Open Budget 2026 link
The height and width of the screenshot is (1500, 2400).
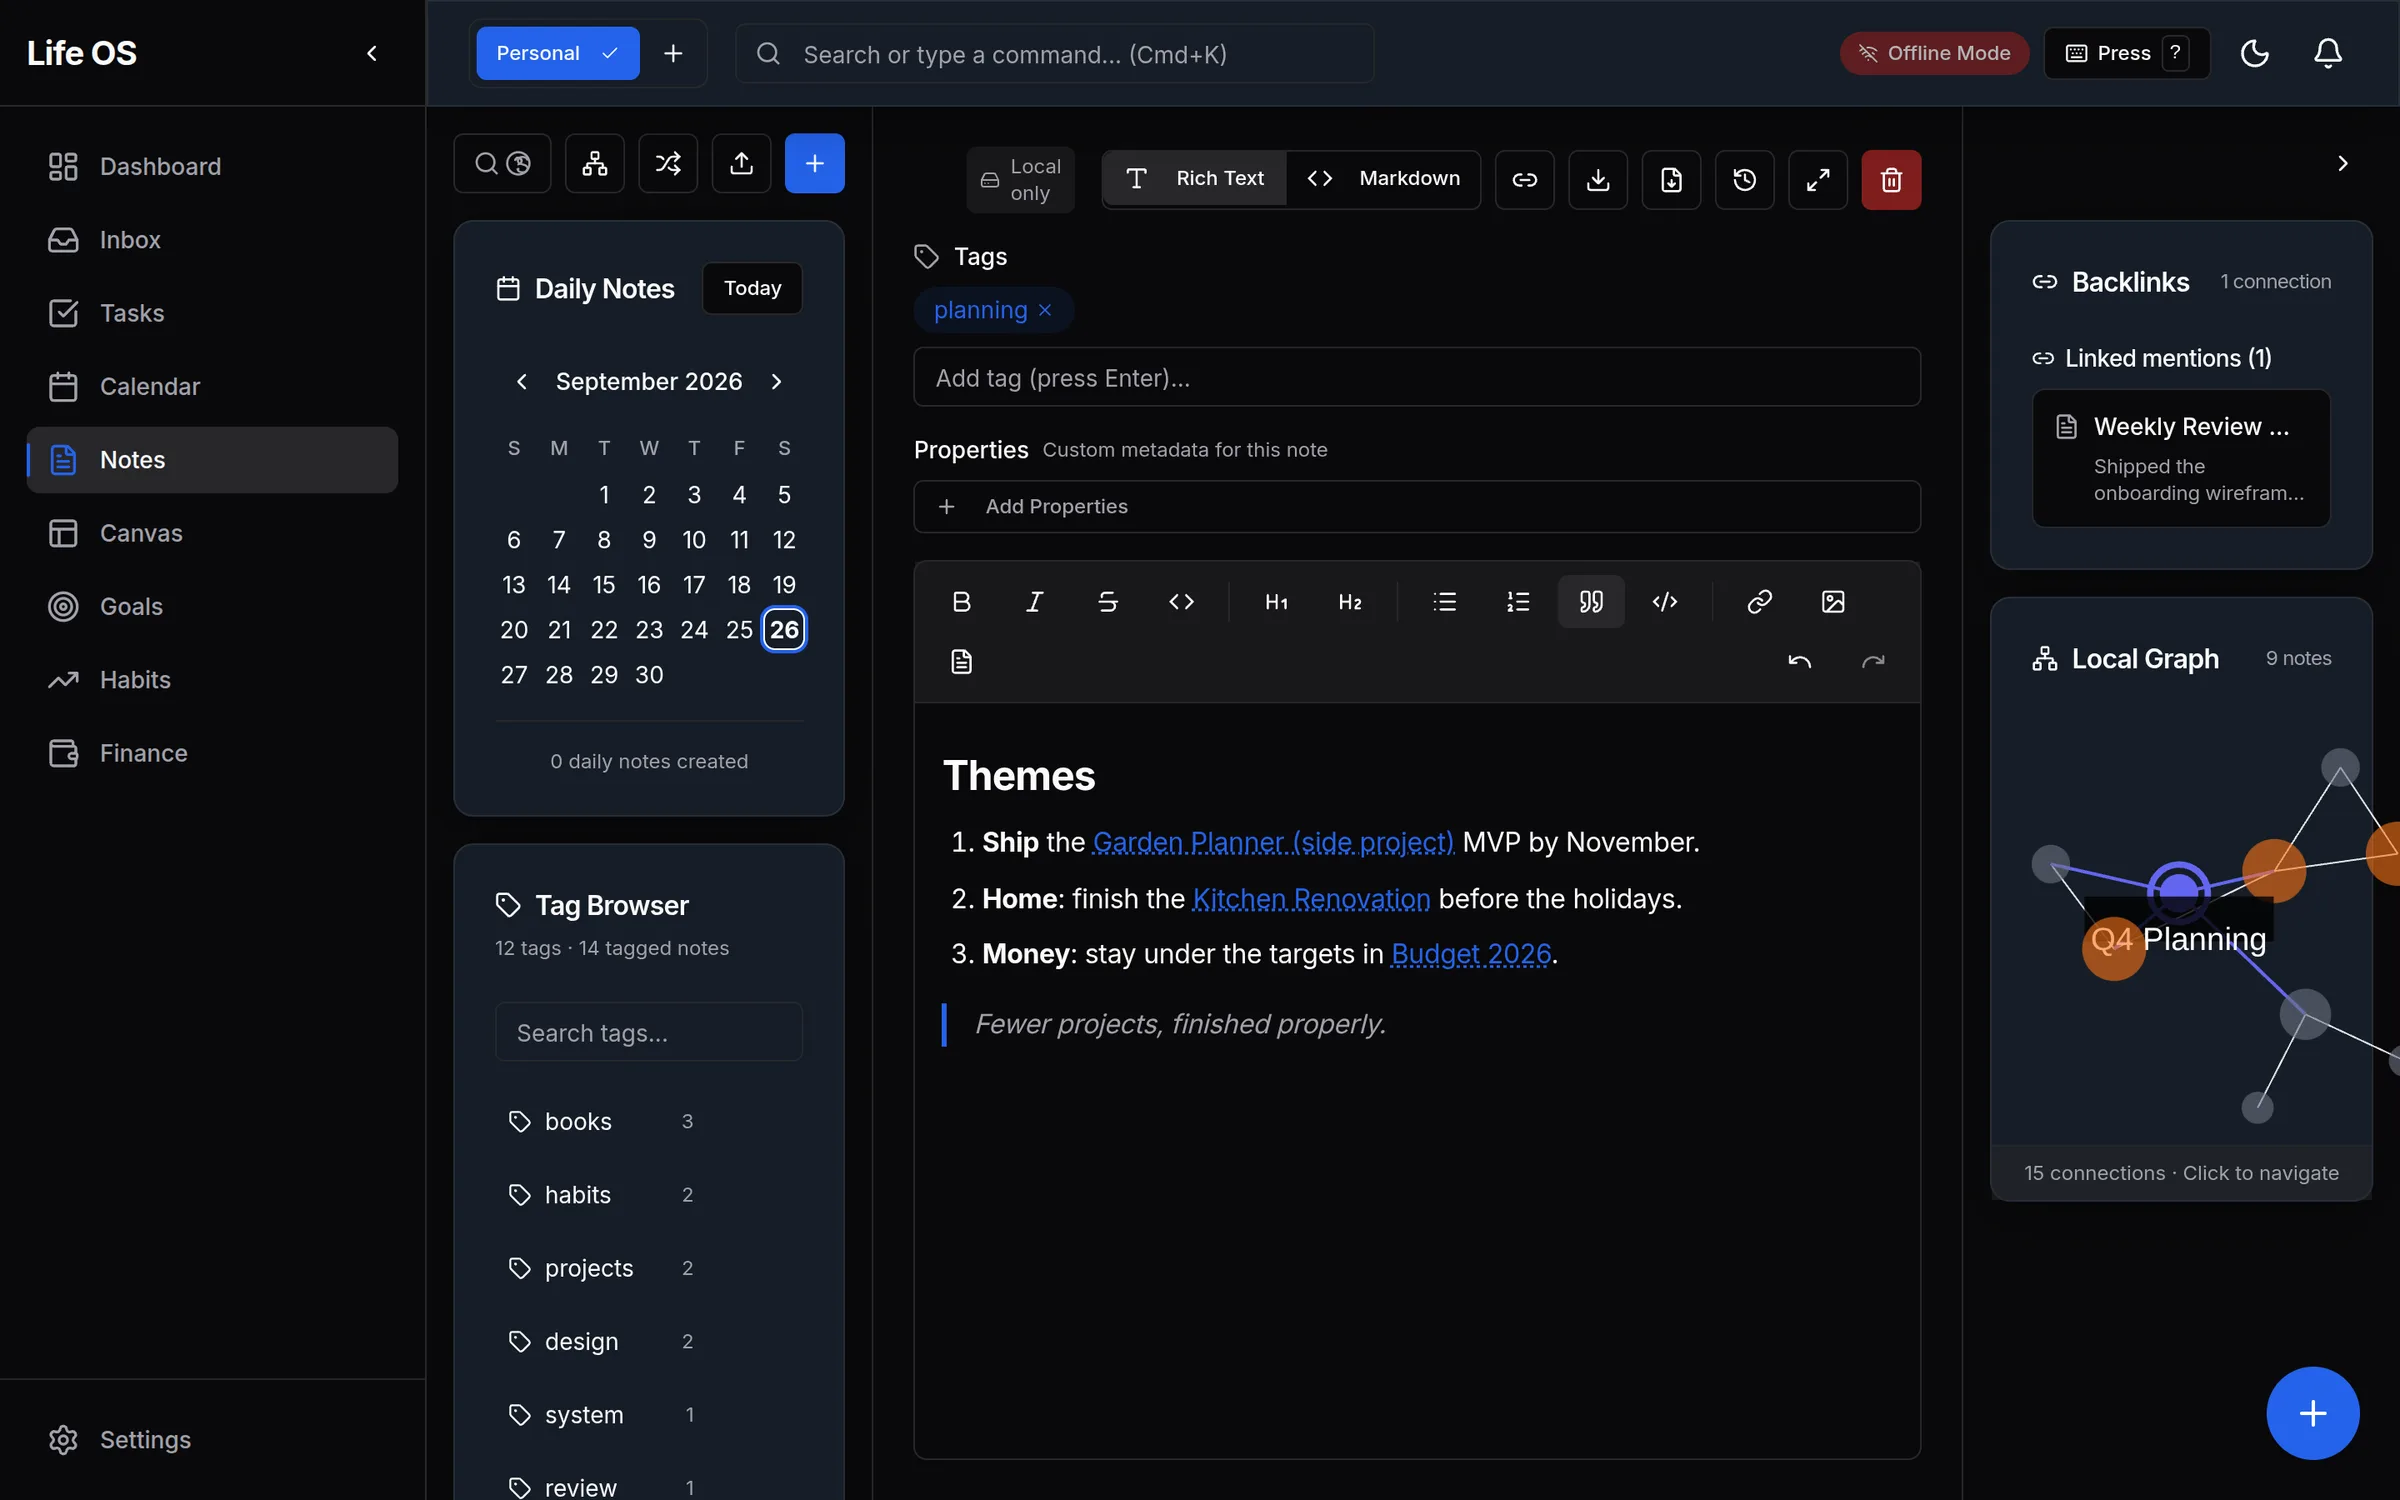coord(1471,954)
